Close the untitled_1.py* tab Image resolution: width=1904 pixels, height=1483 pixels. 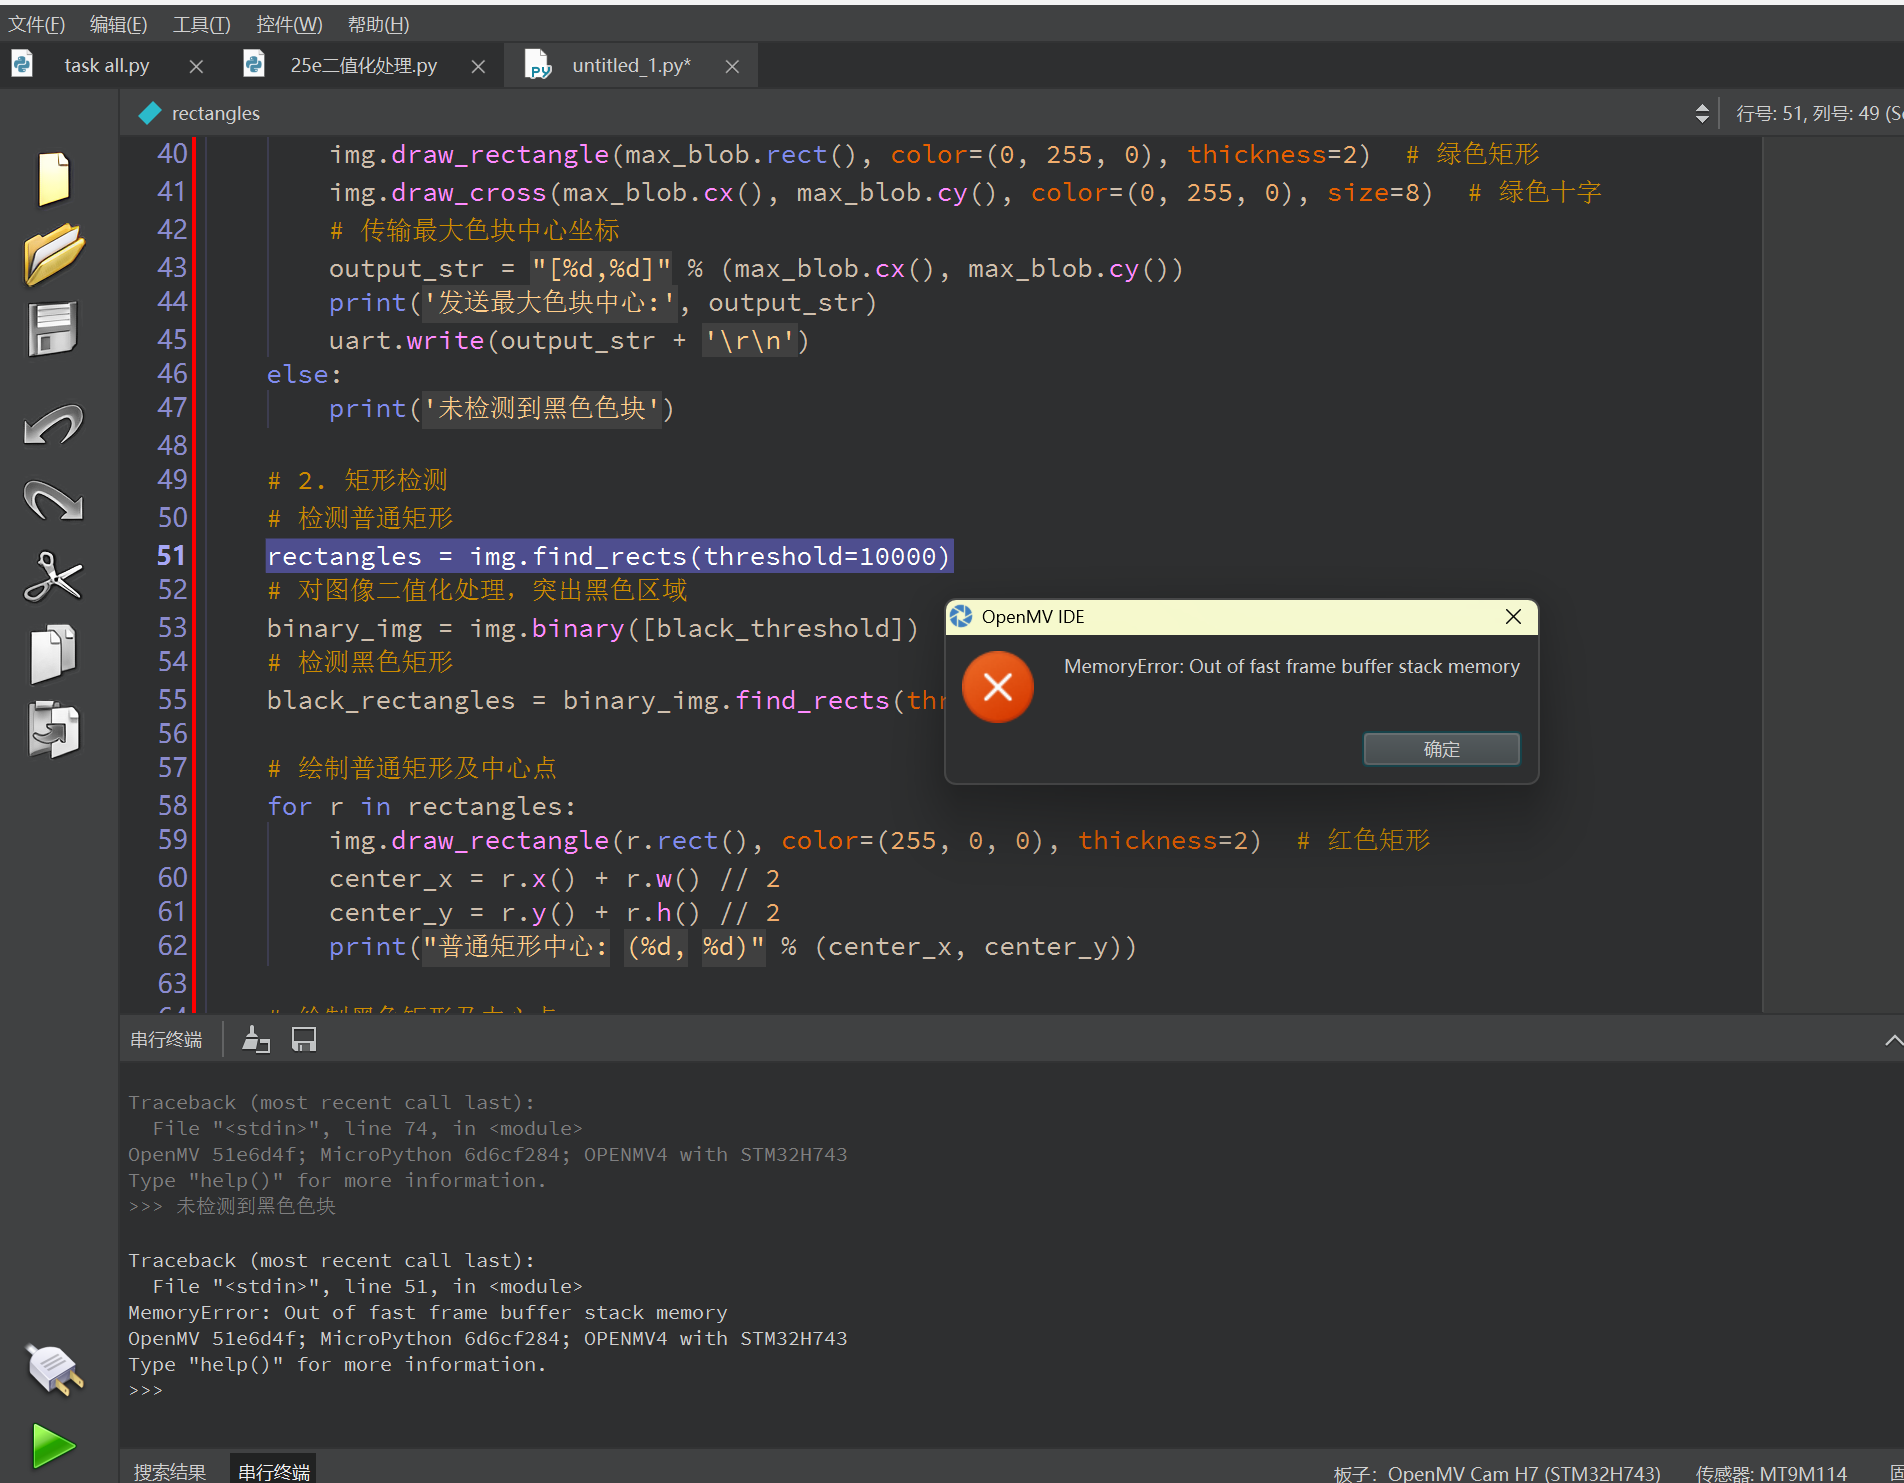732,66
